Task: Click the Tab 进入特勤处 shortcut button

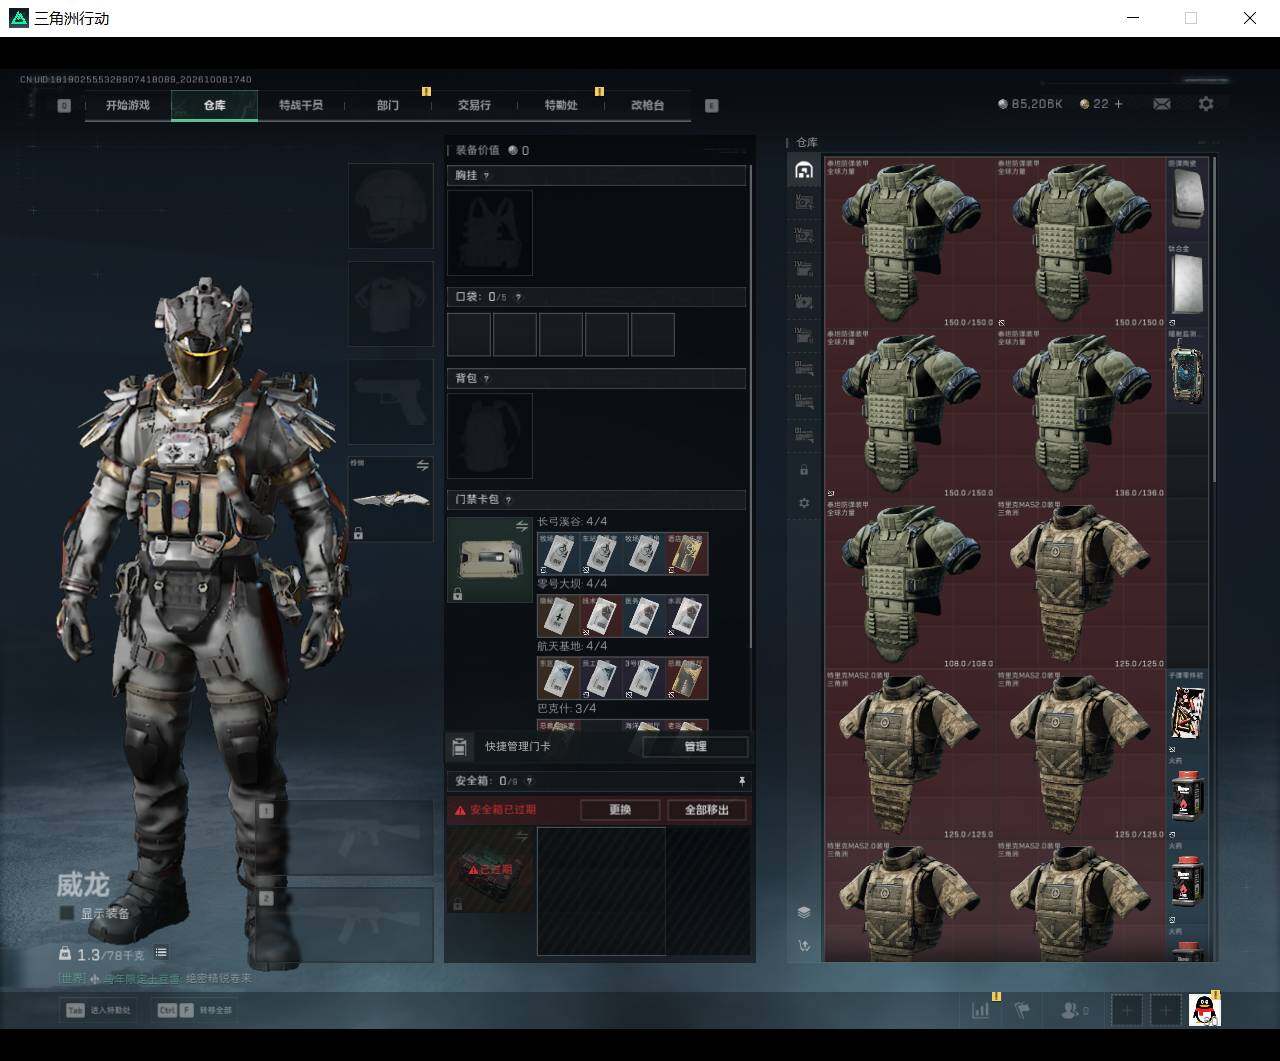Action: [99, 1010]
